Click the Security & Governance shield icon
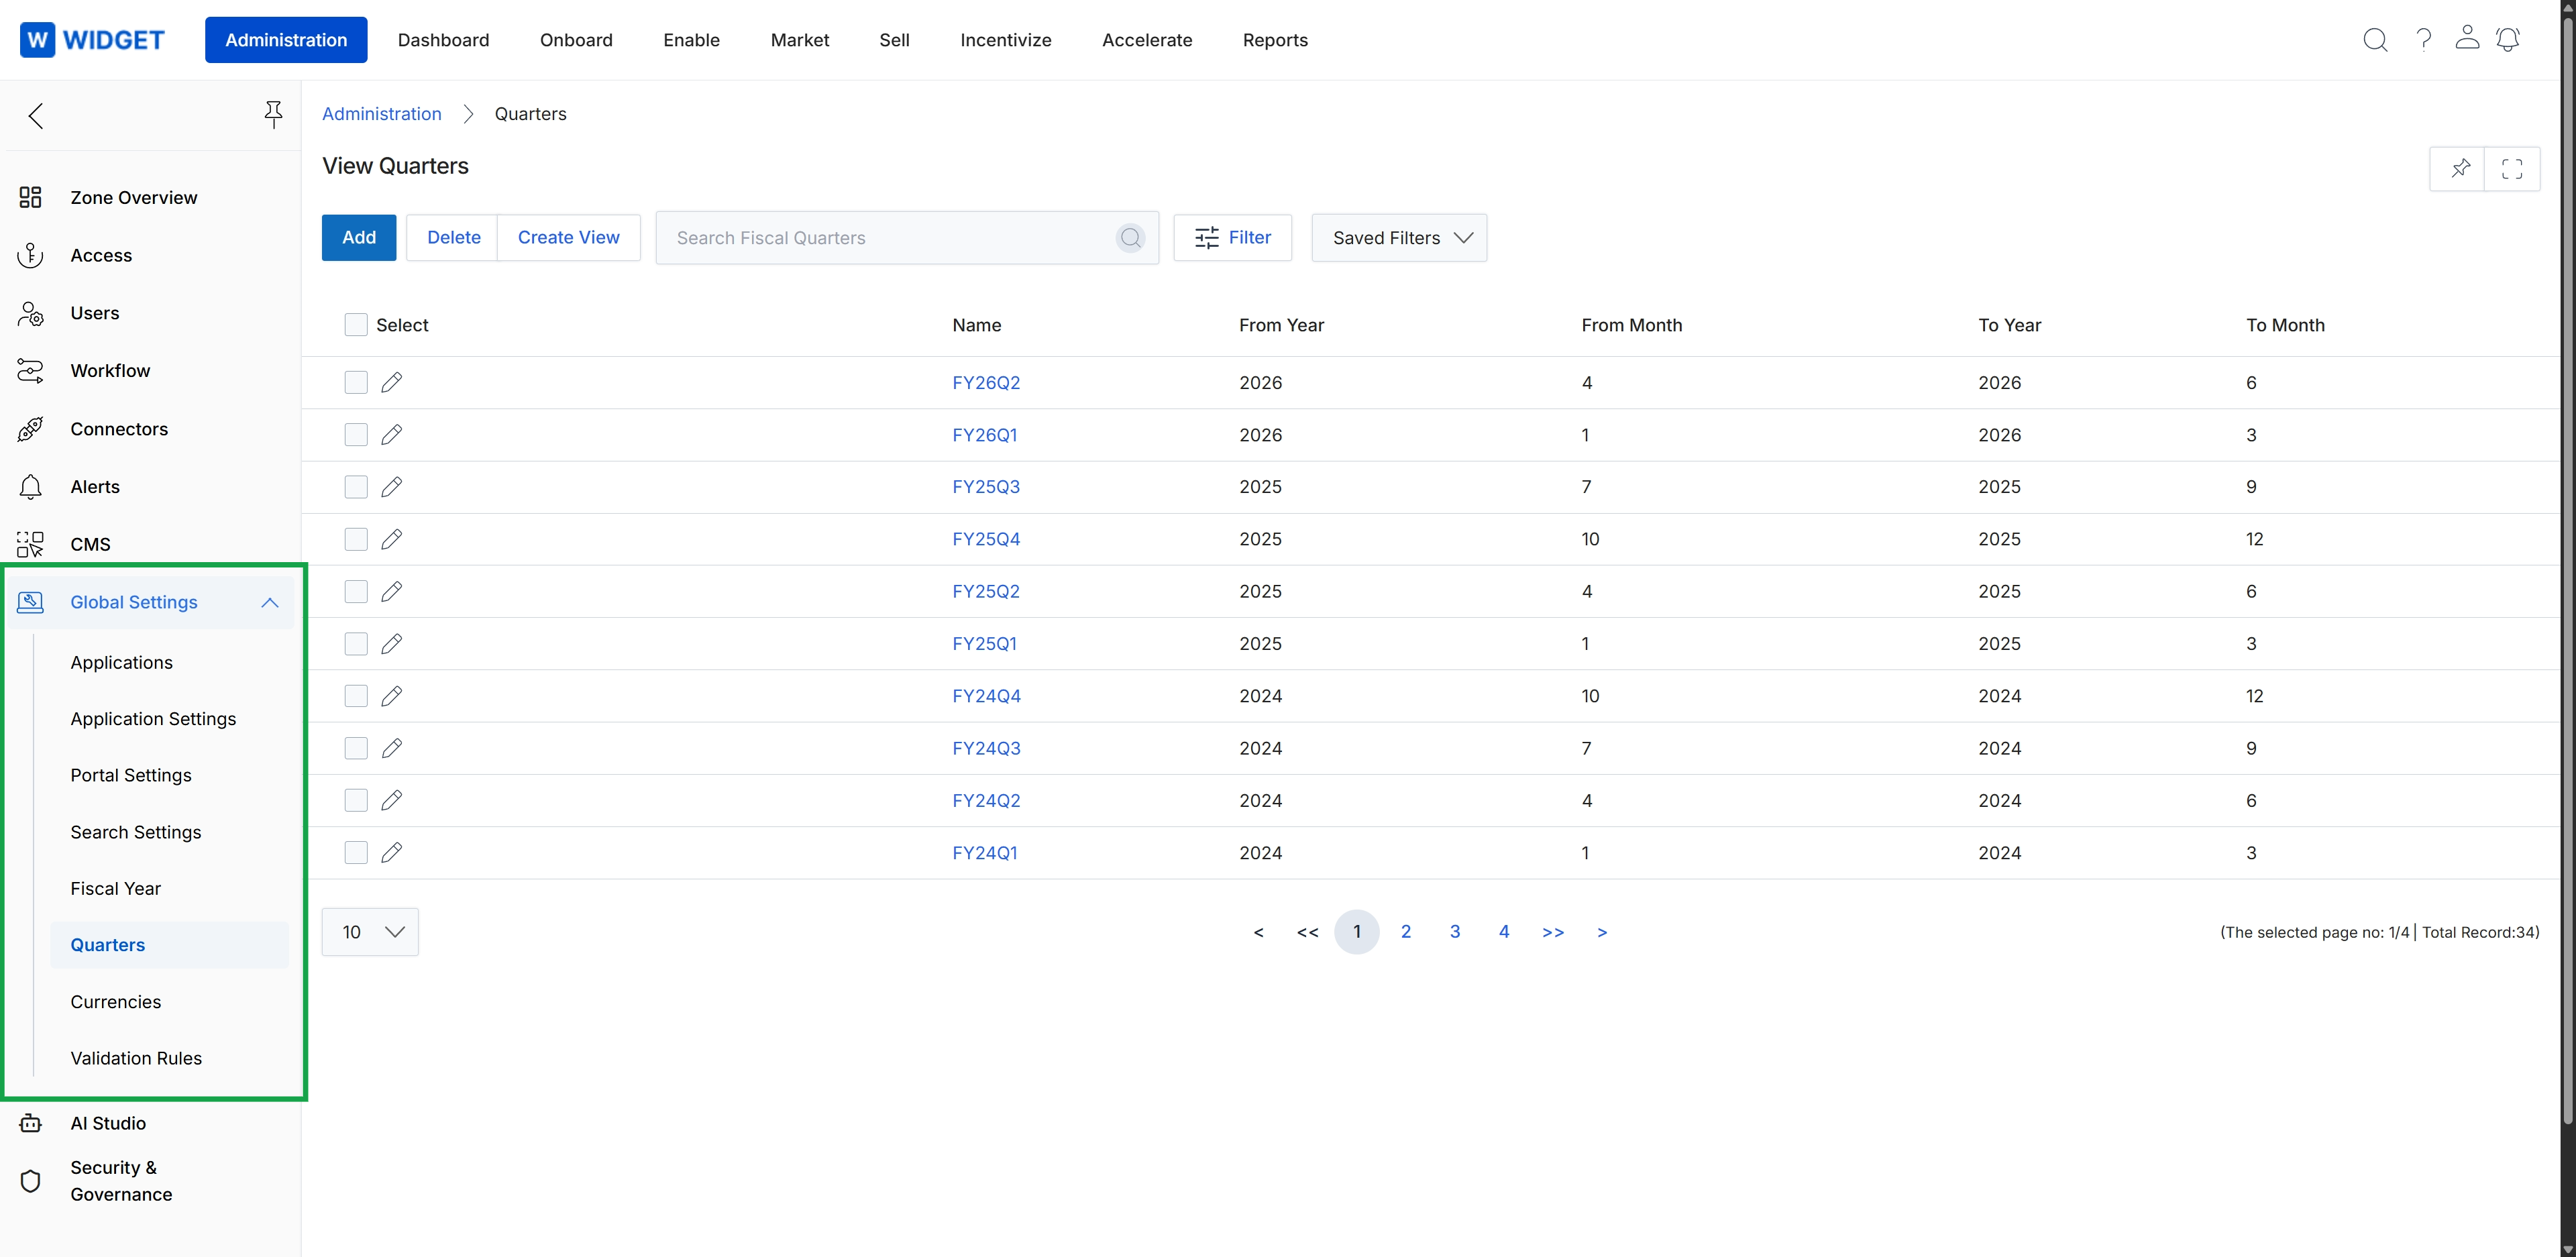 pyautogui.click(x=31, y=1181)
